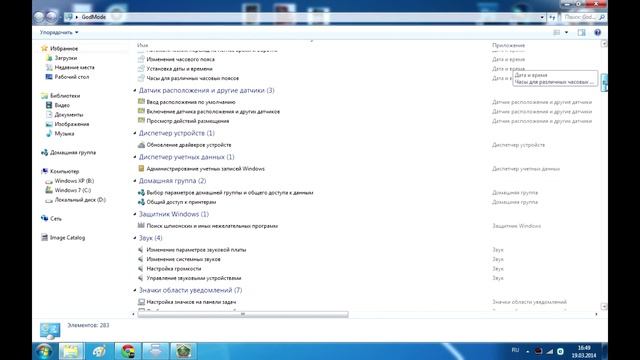Screen dimensions: 640x360
Task: Collapse the Защитник Windows group
Action: click(135, 214)
